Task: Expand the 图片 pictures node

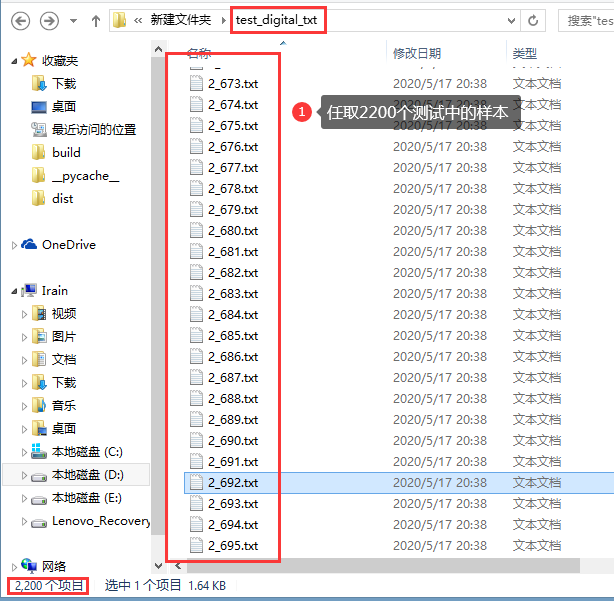Action: (24, 337)
